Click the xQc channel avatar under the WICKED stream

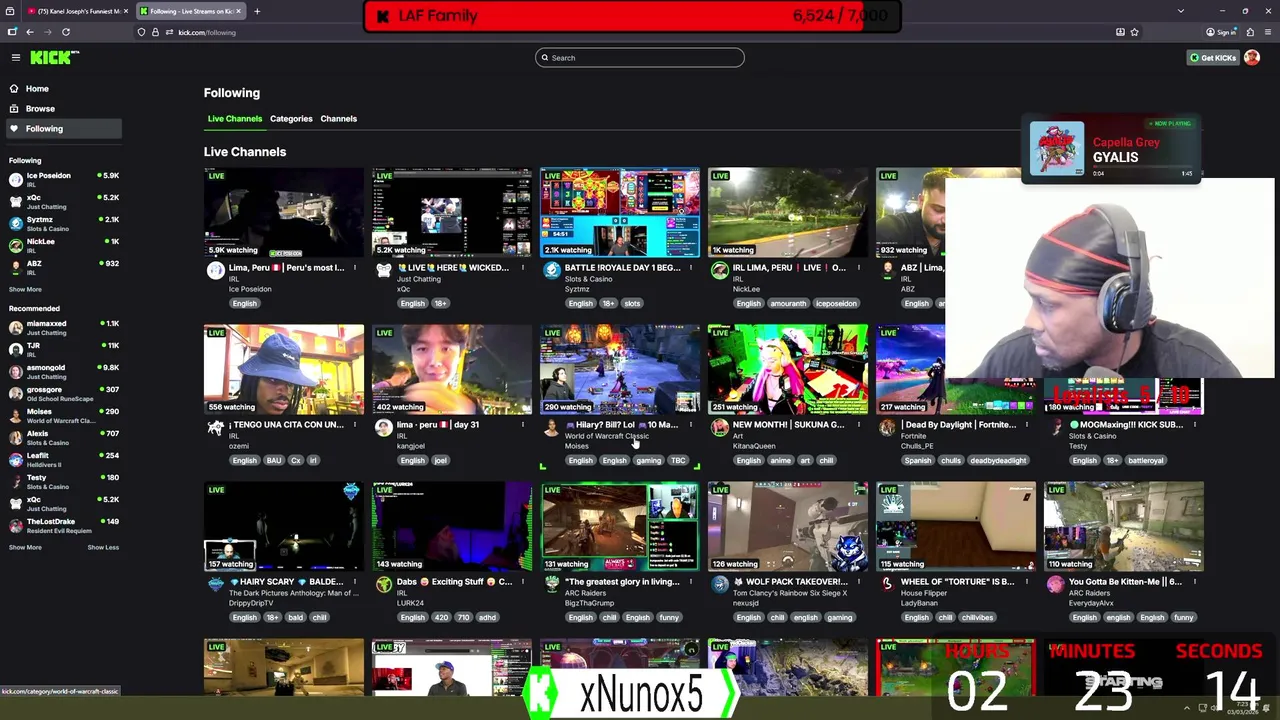pyautogui.click(x=384, y=270)
